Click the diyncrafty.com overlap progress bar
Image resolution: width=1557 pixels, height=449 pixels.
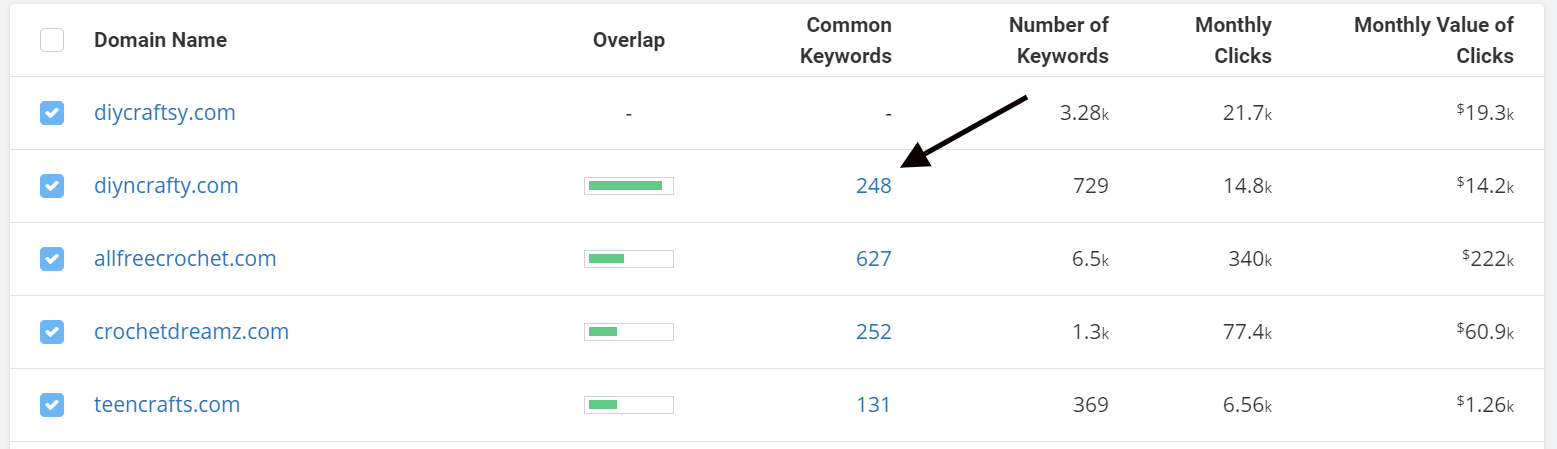pyautogui.click(x=629, y=186)
